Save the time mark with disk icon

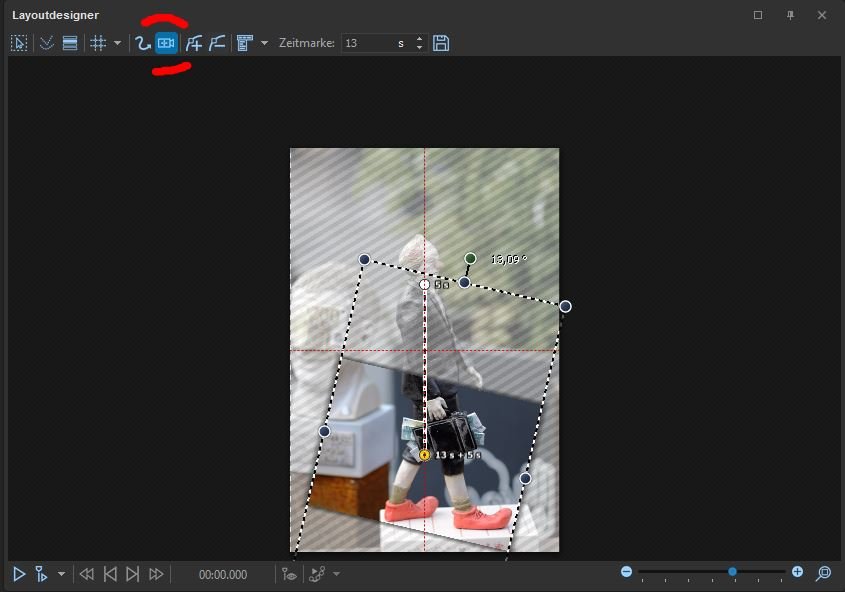point(441,43)
